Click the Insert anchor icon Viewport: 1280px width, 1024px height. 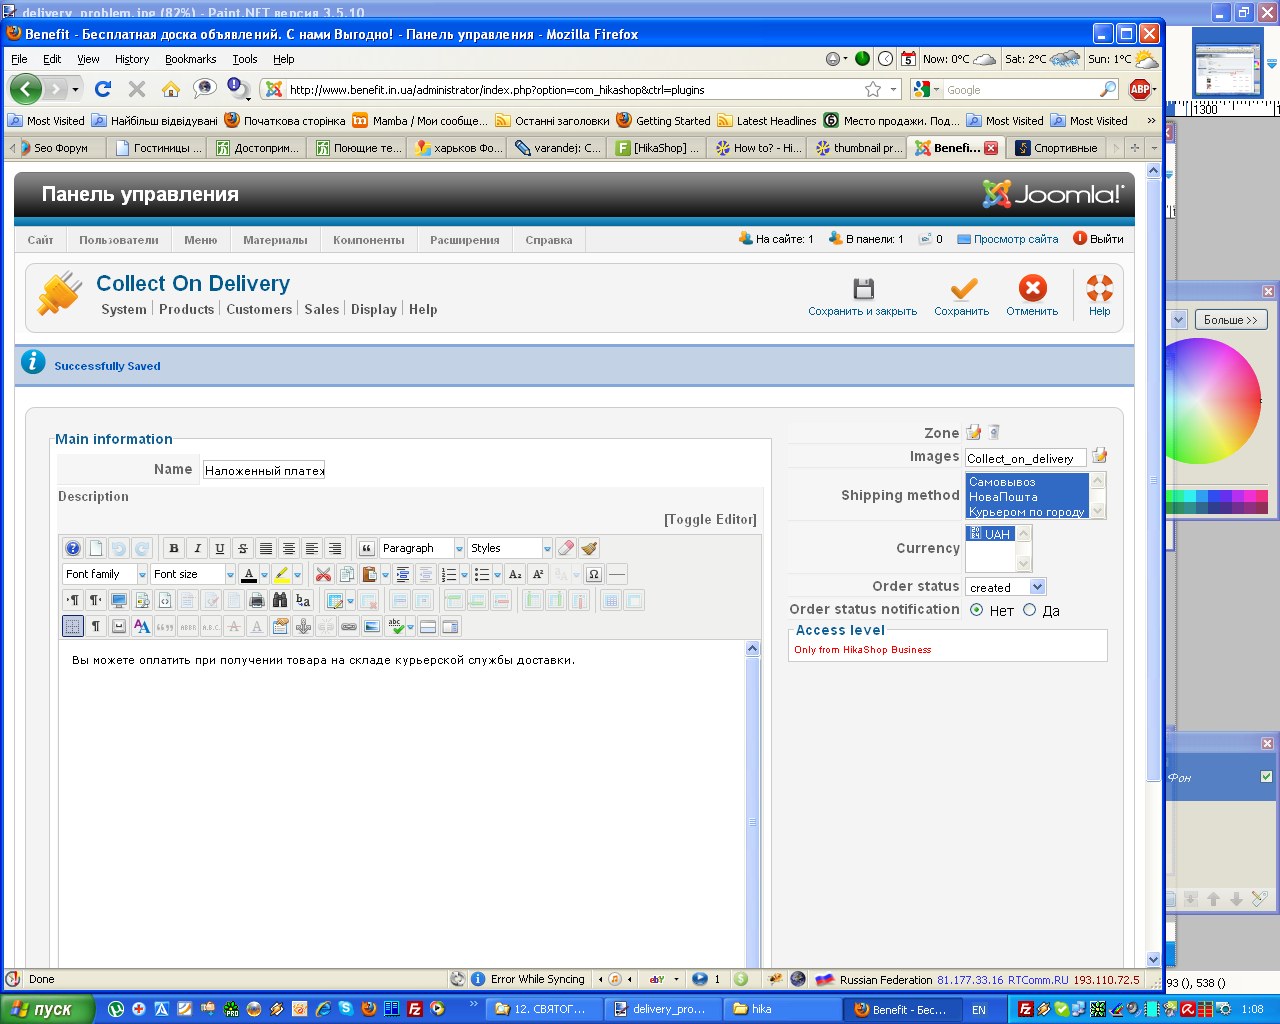[x=303, y=626]
